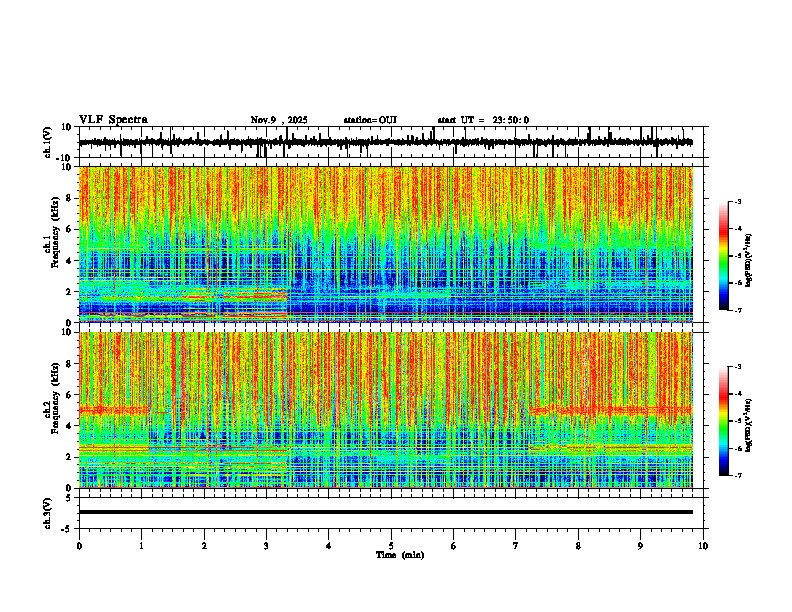Click the "start UT = 23:50:0" text
This screenshot has height=612, width=792.
click(483, 120)
